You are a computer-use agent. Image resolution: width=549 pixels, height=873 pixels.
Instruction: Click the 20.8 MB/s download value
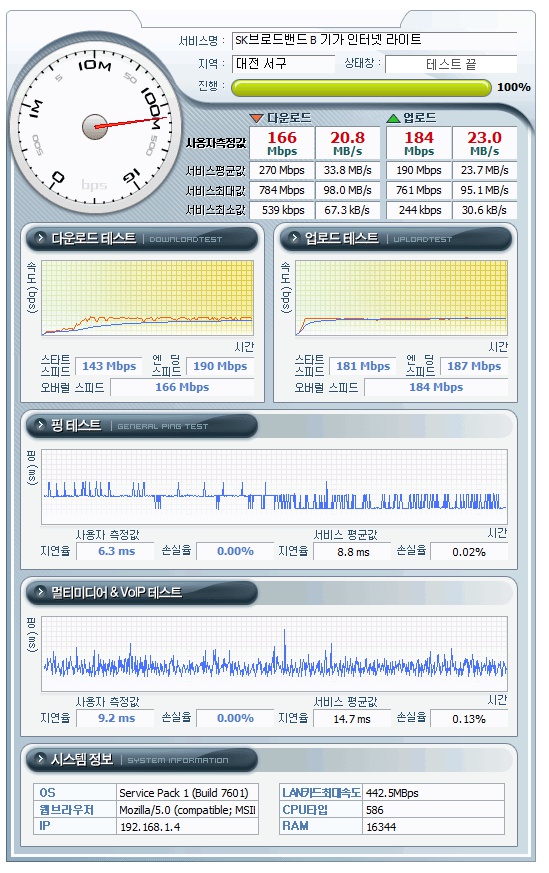pyautogui.click(x=347, y=143)
